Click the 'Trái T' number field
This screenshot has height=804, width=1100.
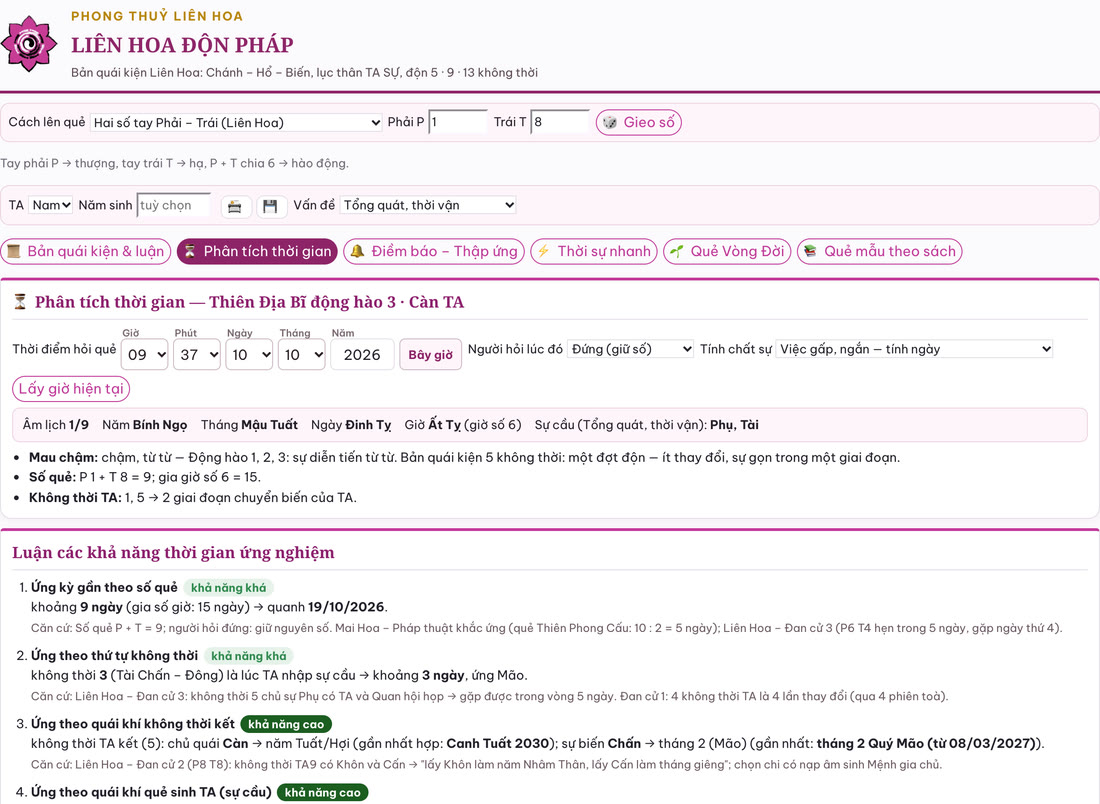(x=560, y=122)
